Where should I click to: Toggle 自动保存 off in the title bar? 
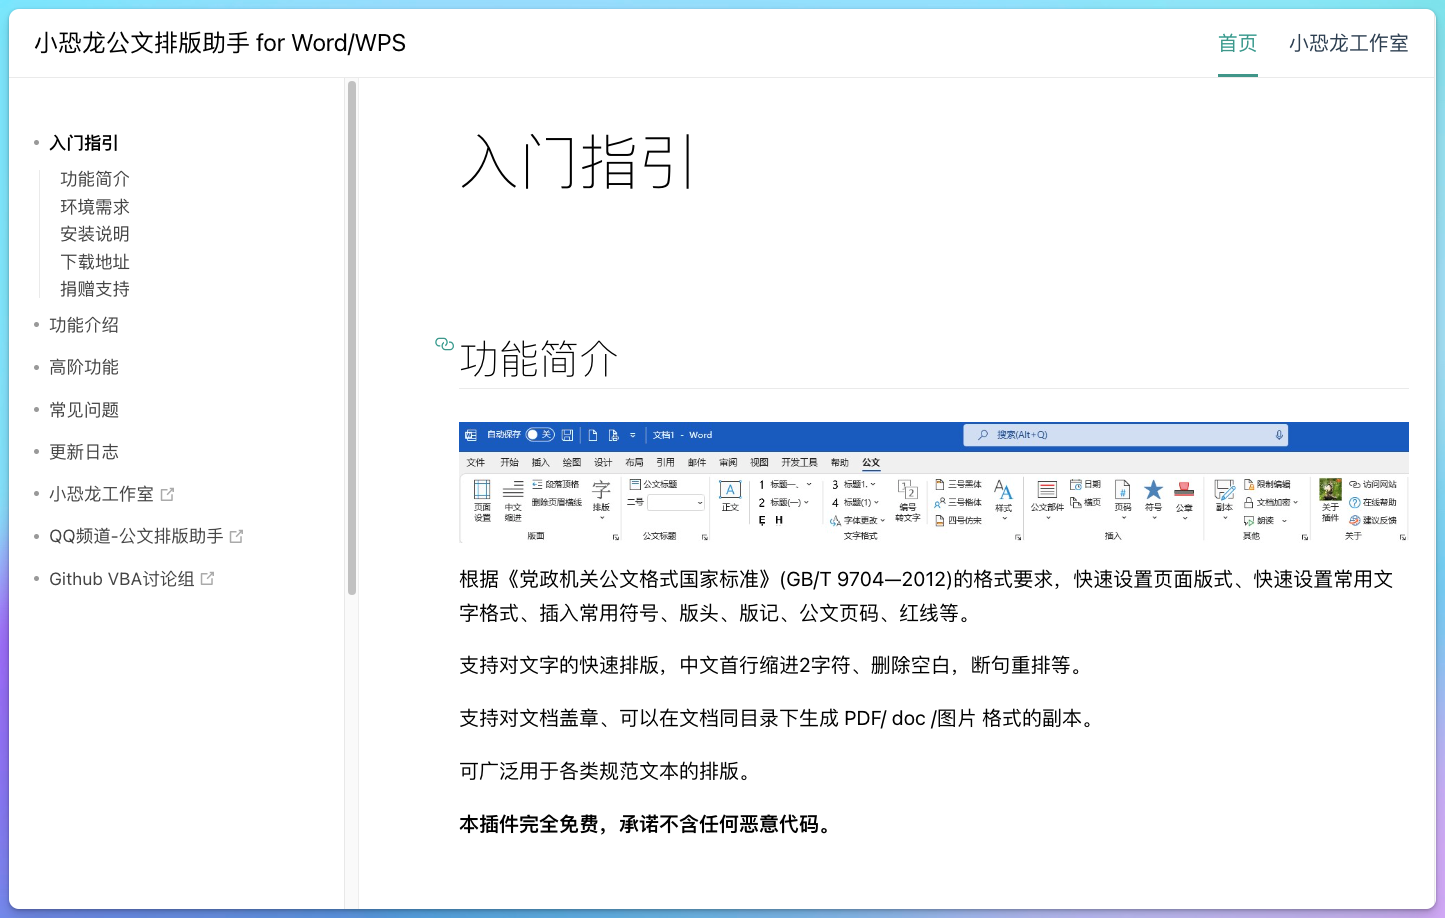click(540, 435)
